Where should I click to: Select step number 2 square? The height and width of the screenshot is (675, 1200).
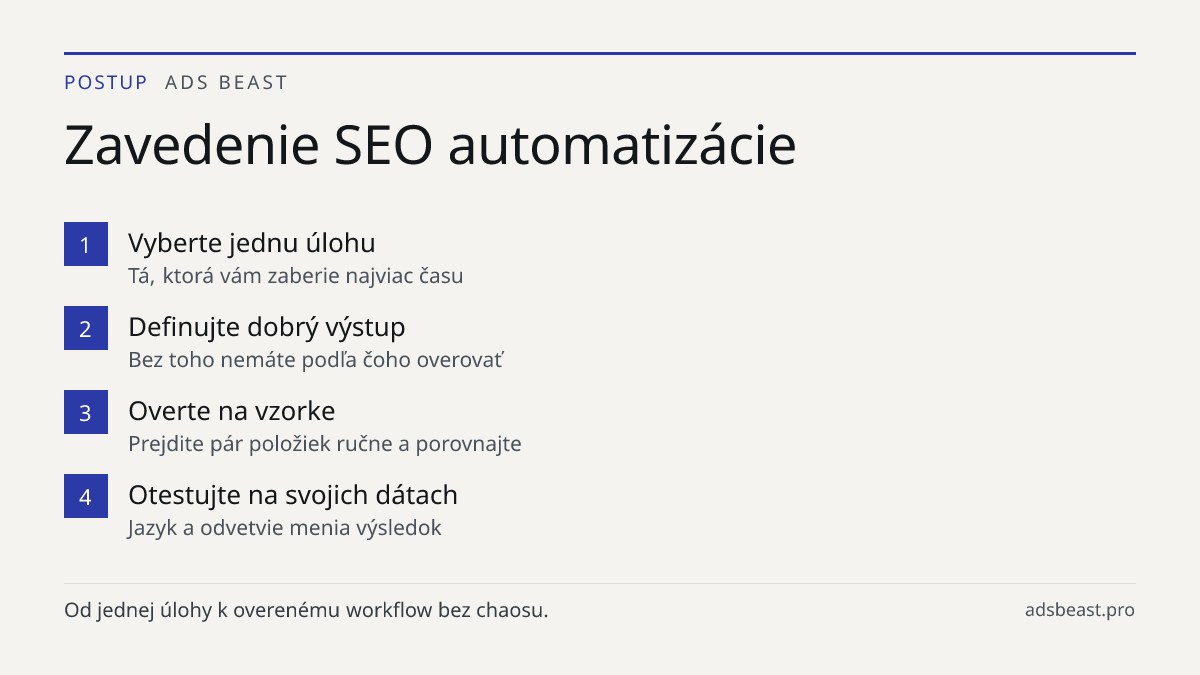point(86,328)
